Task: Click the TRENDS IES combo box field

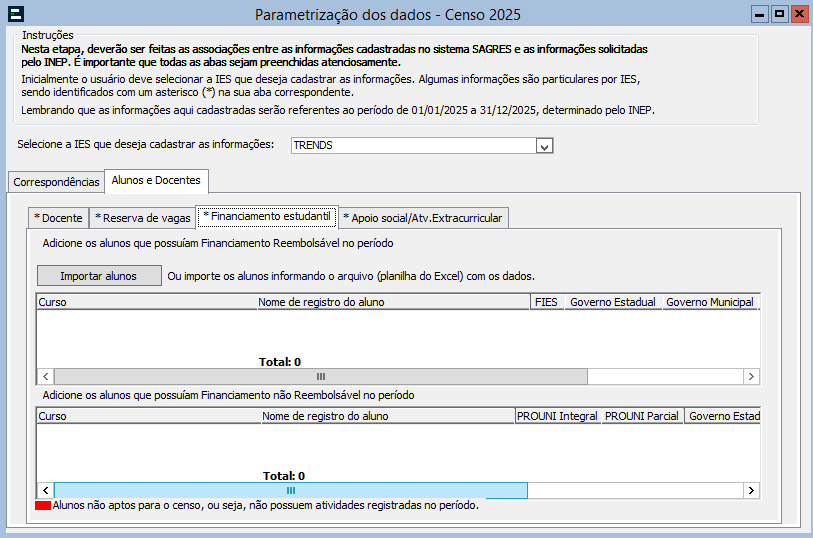Action: (x=422, y=146)
